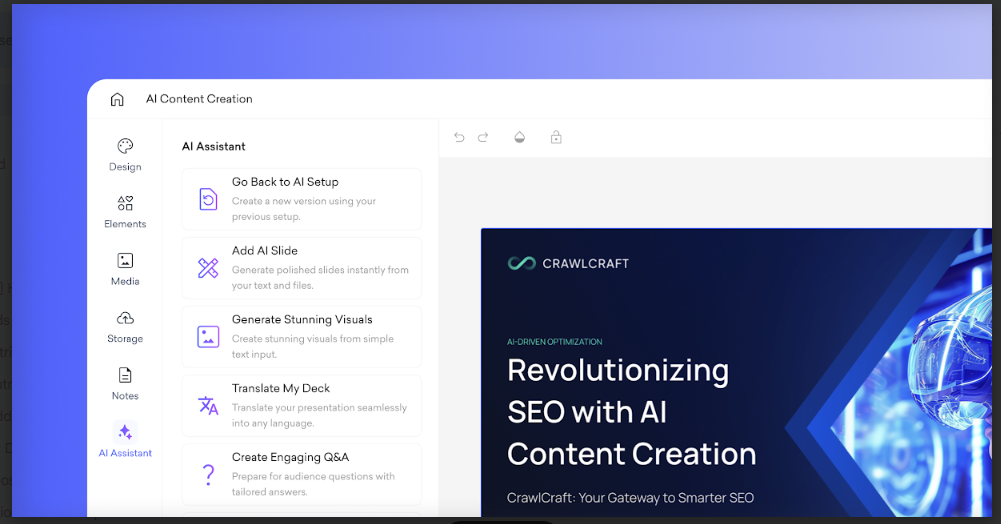Image resolution: width=1001 pixels, height=524 pixels.
Task: Select the slide headline Revolutionizing SEO text
Action: tap(631, 412)
